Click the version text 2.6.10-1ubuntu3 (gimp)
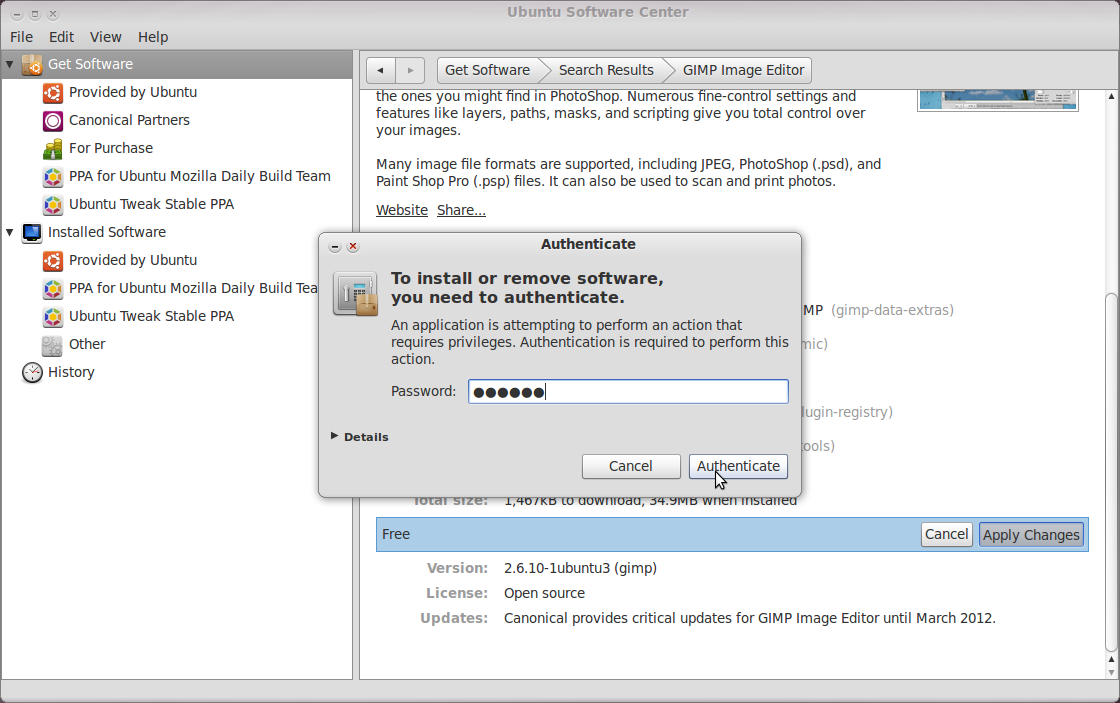This screenshot has width=1120, height=703. 580,568
